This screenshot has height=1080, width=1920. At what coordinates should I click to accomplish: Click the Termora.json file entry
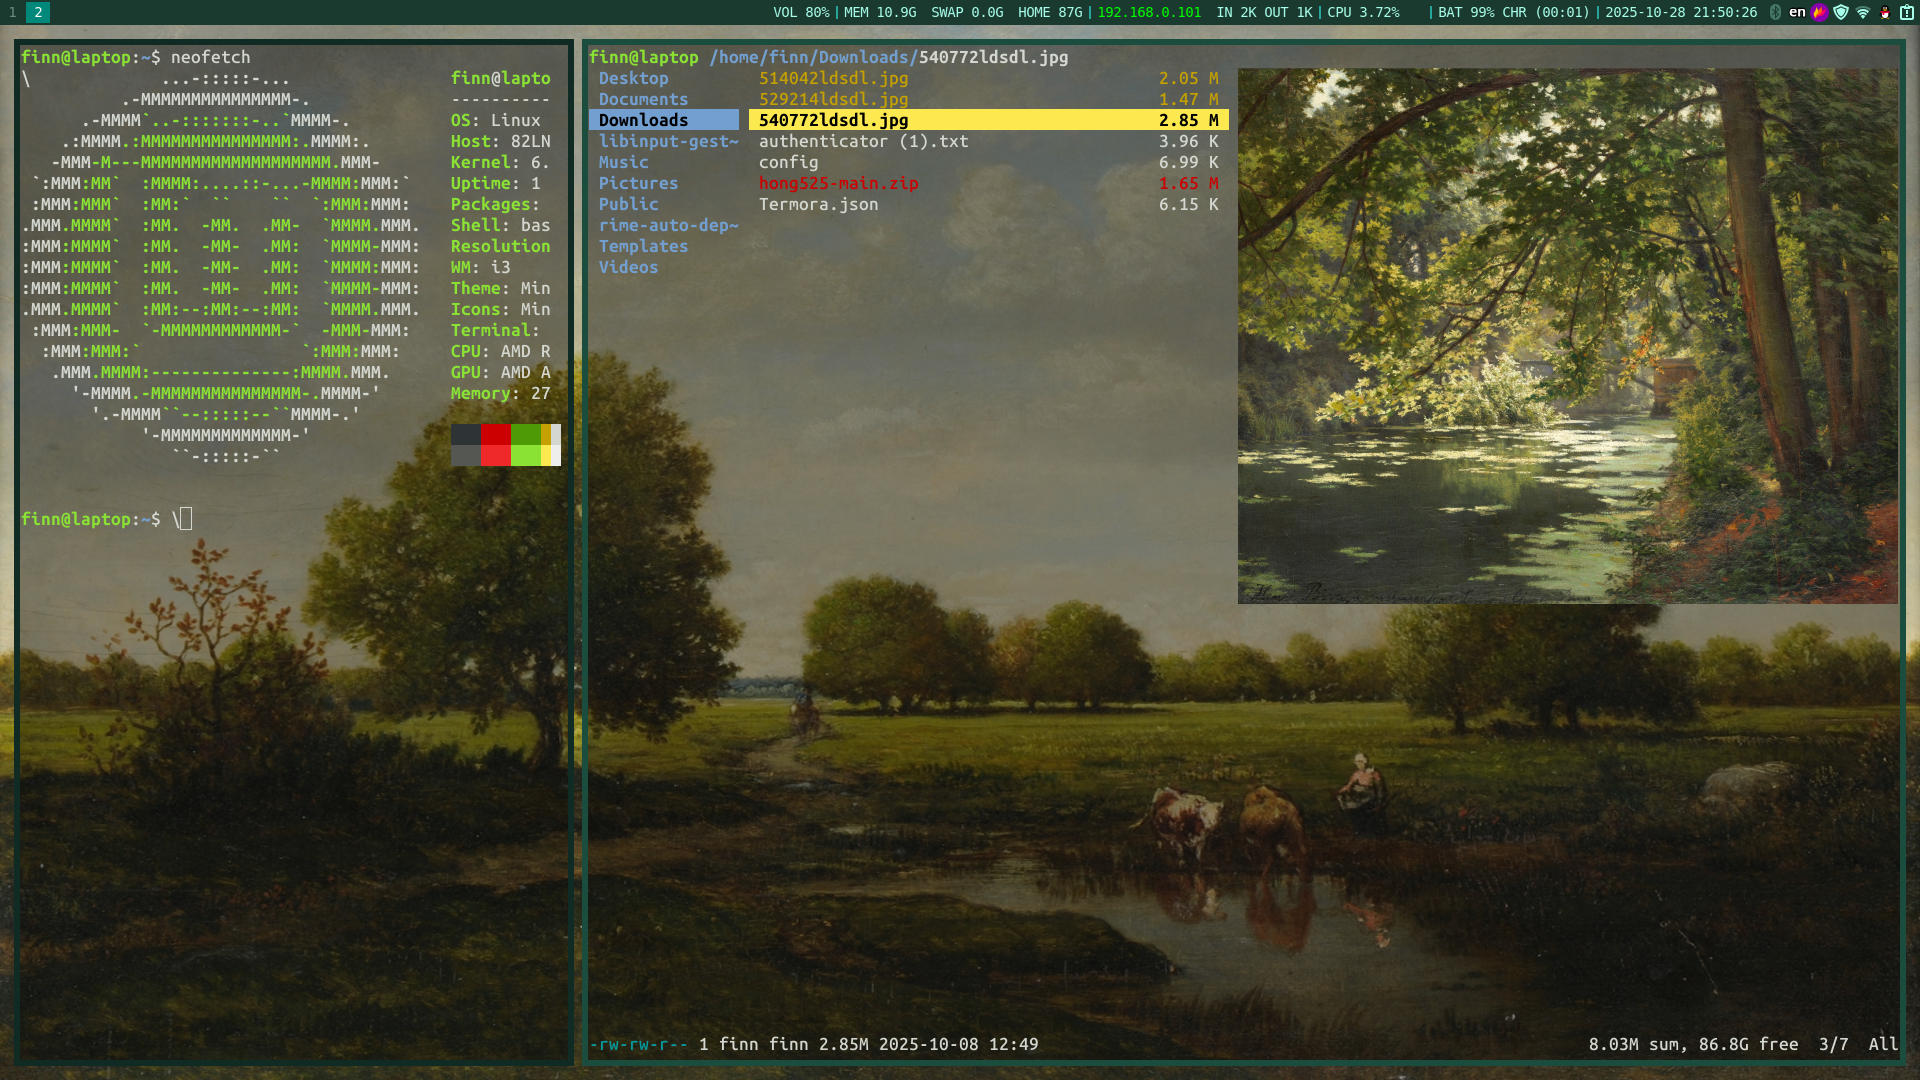pyautogui.click(x=818, y=204)
